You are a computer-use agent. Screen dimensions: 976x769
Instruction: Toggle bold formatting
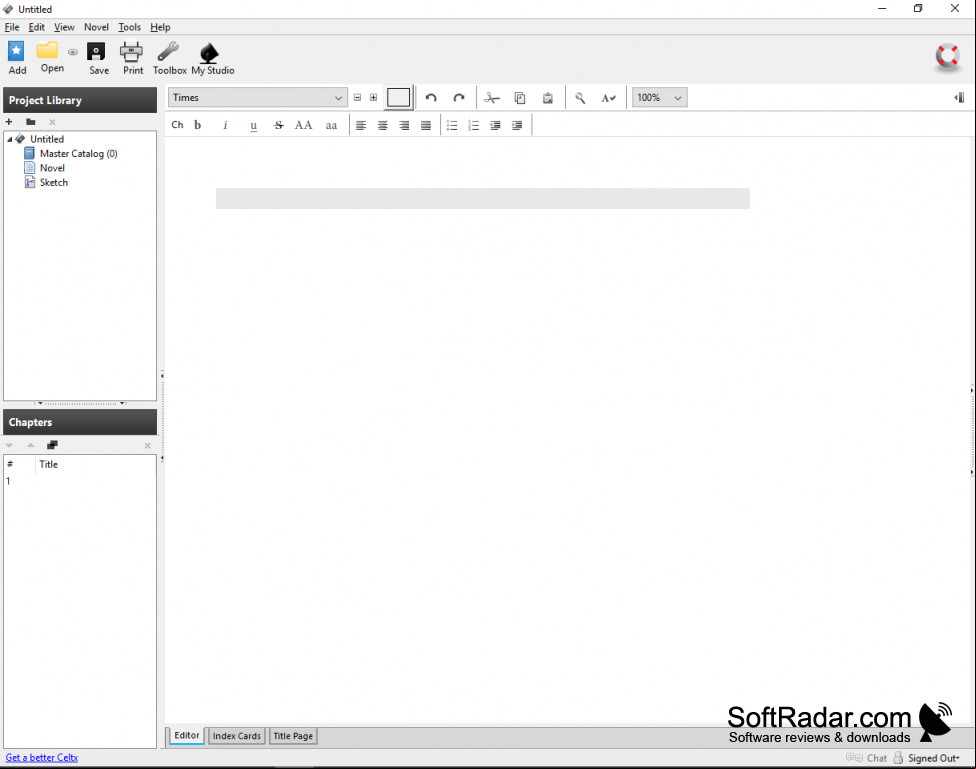pyautogui.click(x=198, y=125)
